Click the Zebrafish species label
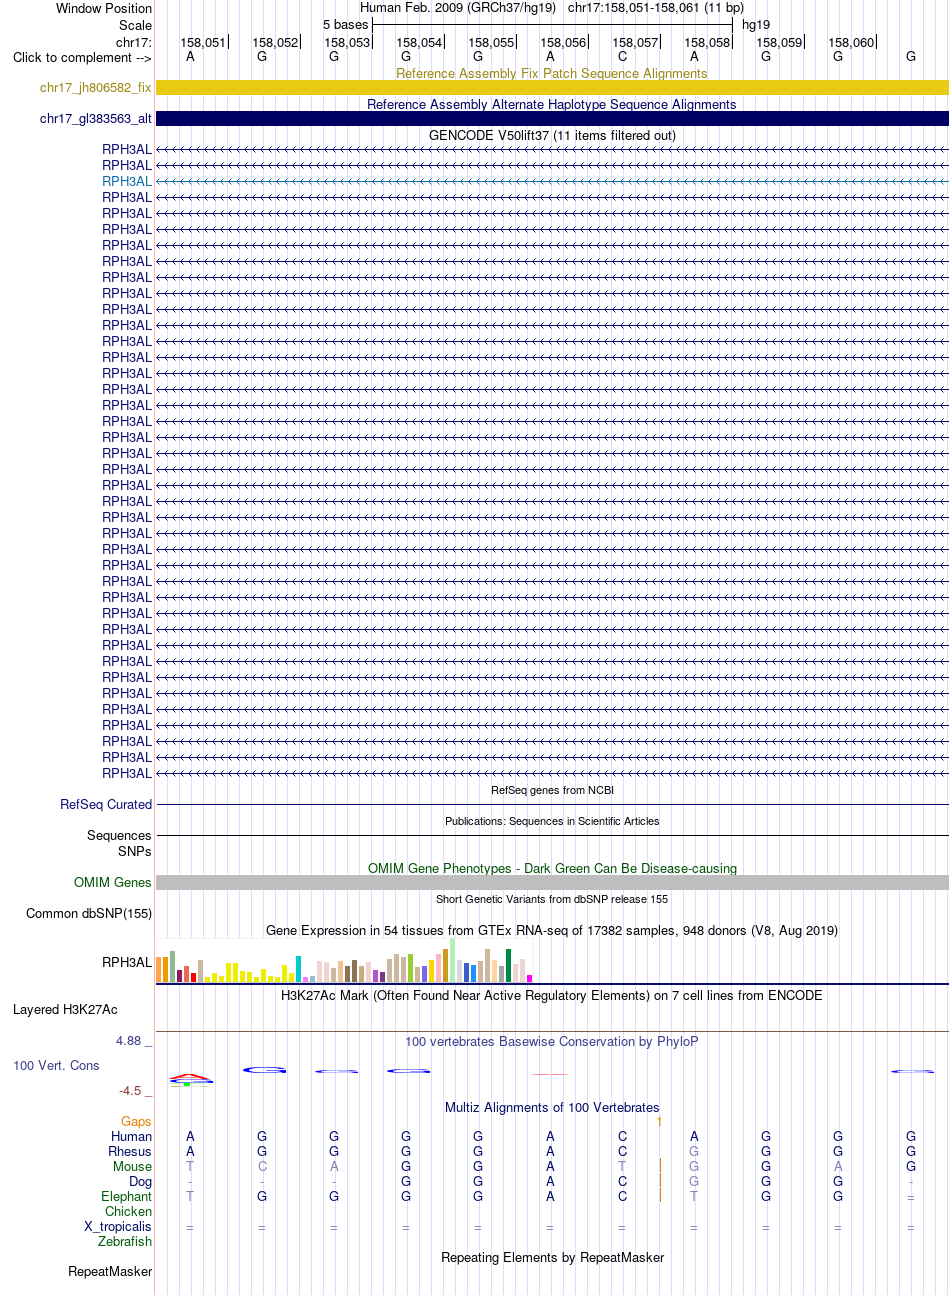The height and width of the screenshot is (1295, 950). pyautogui.click(x=125, y=1241)
